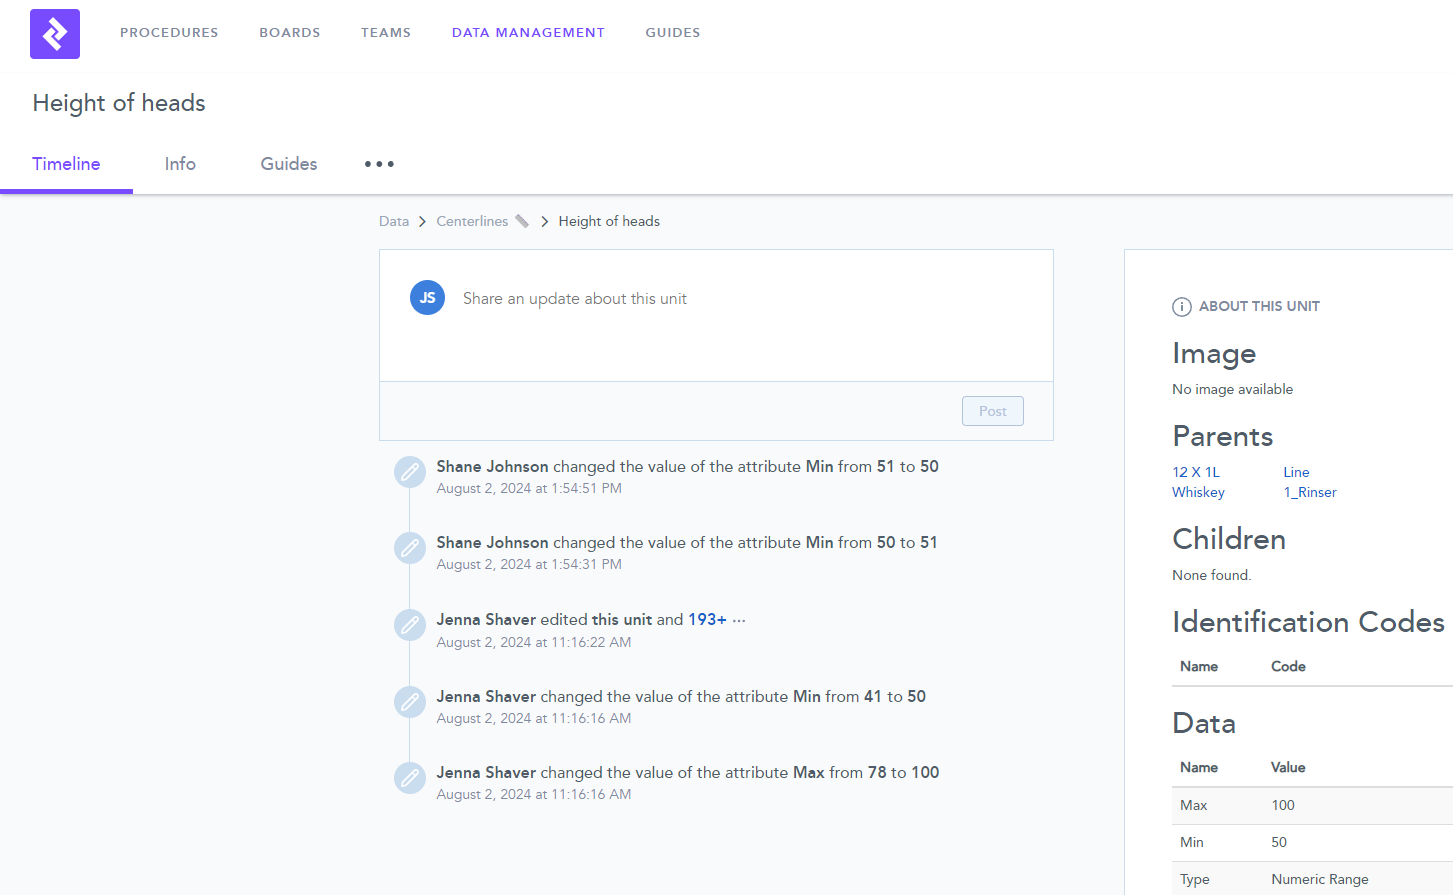1453x895 pixels.
Task: Open the Procedures menu
Action: 169,33
